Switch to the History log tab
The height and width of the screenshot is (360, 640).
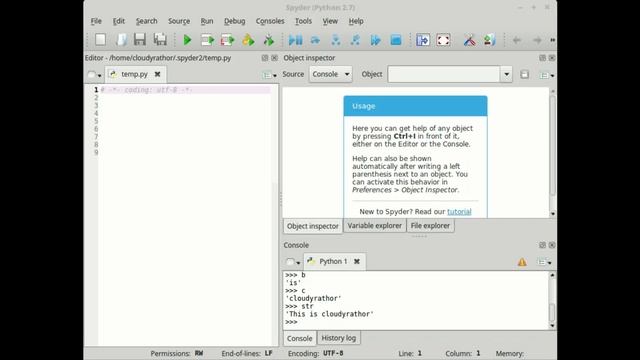(338, 338)
